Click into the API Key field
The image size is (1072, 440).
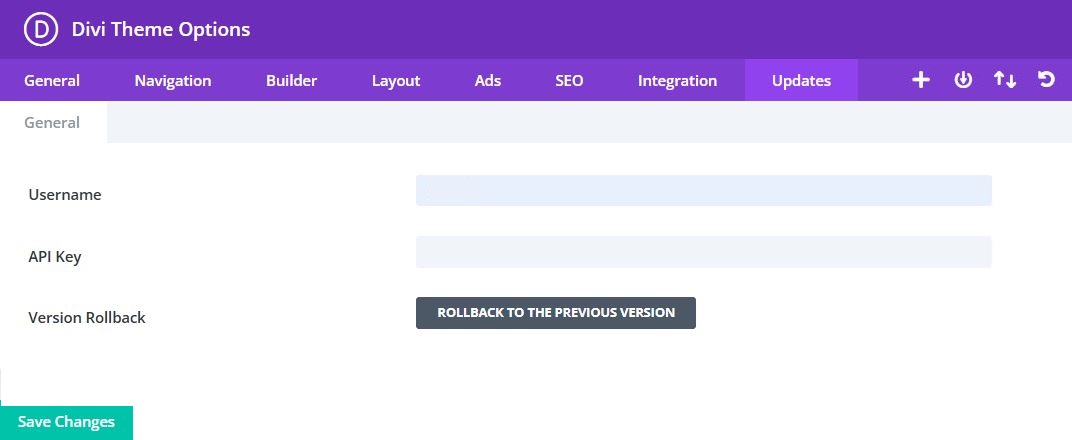pos(703,252)
